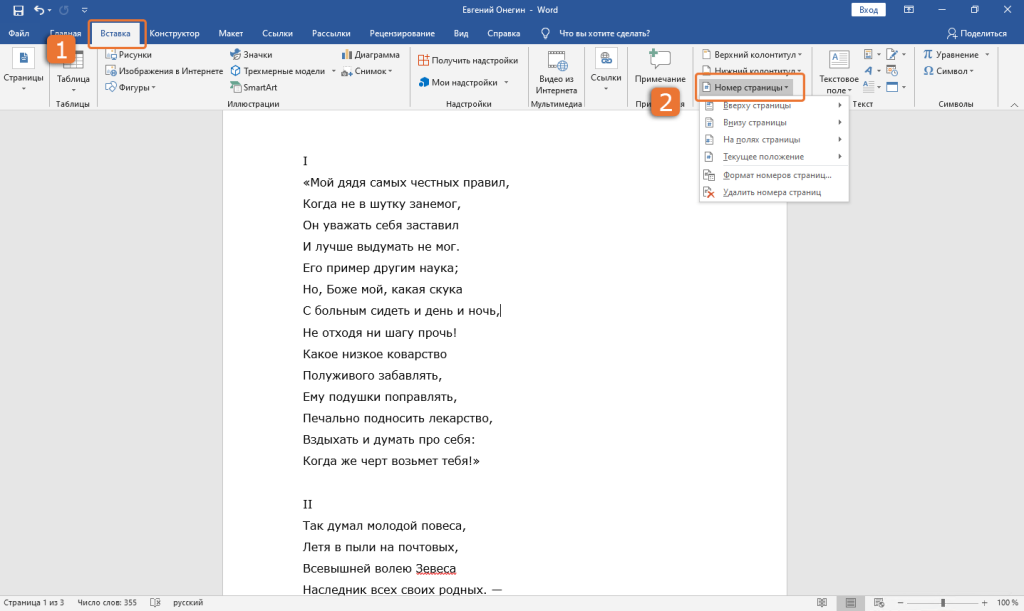This screenshot has width=1024, height=611.
Task: Click the Поделиться share button
Action: pyautogui.click(x=977, y=33)
